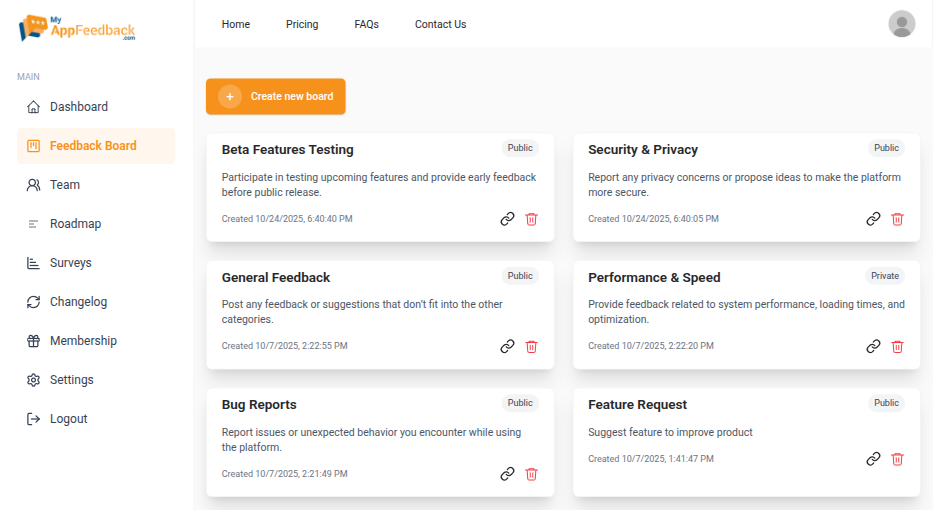This screenshot has height=510, width=933.
Task: Navigate to Surveys in the sidebar
Action: tap(70, 263)
